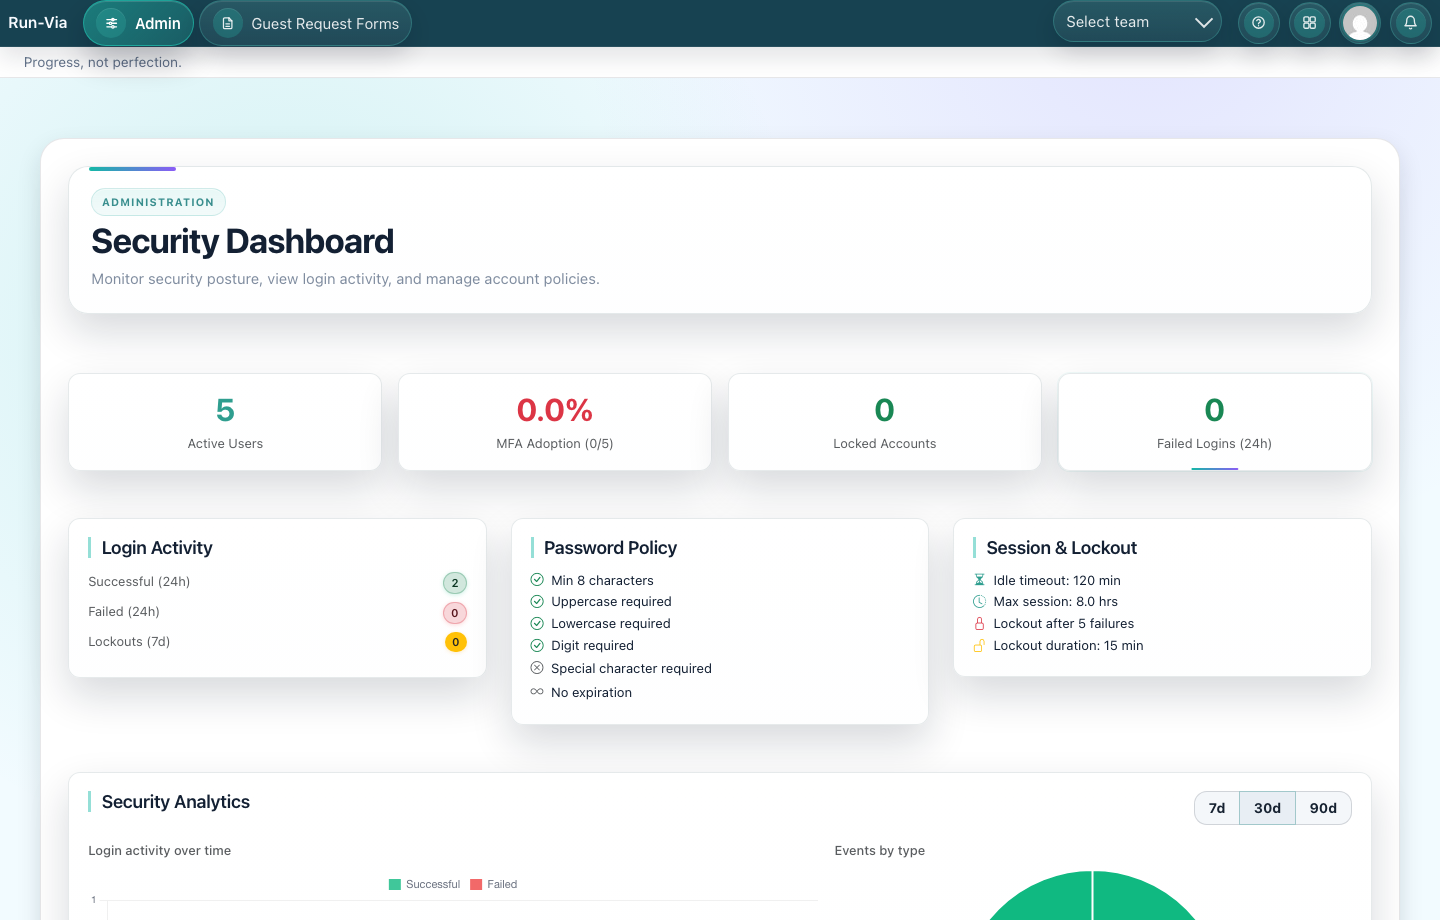Screen dimensions: 1440x920
Task: Click the ADMINISTRATION badge
Action: [158, 202]
